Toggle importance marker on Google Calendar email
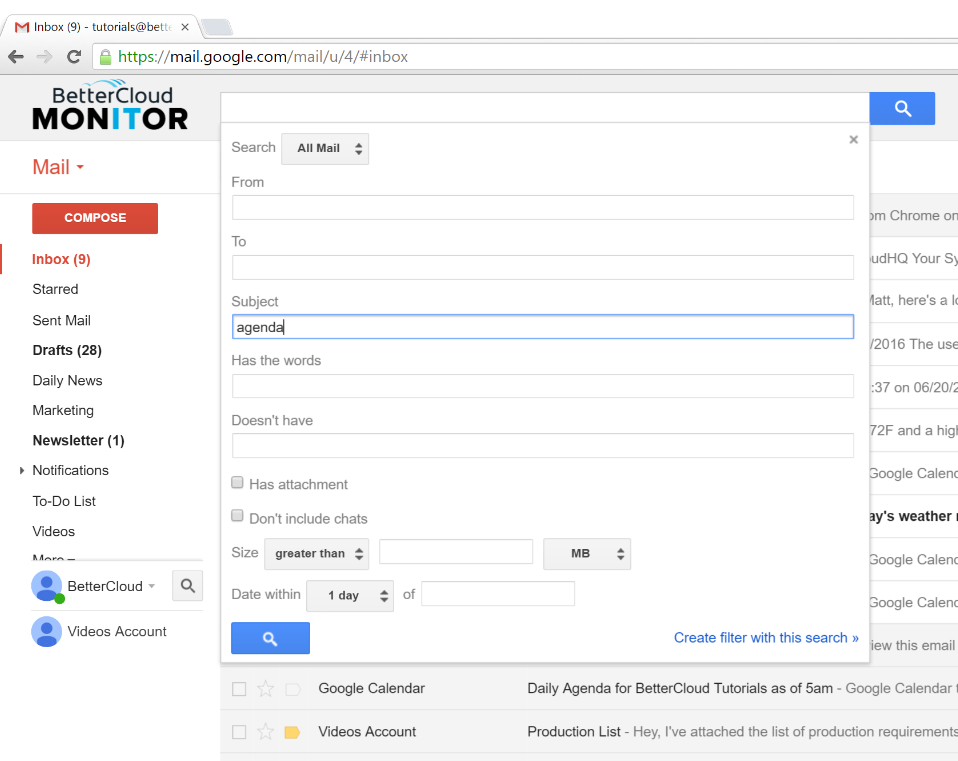 (293, 690)
